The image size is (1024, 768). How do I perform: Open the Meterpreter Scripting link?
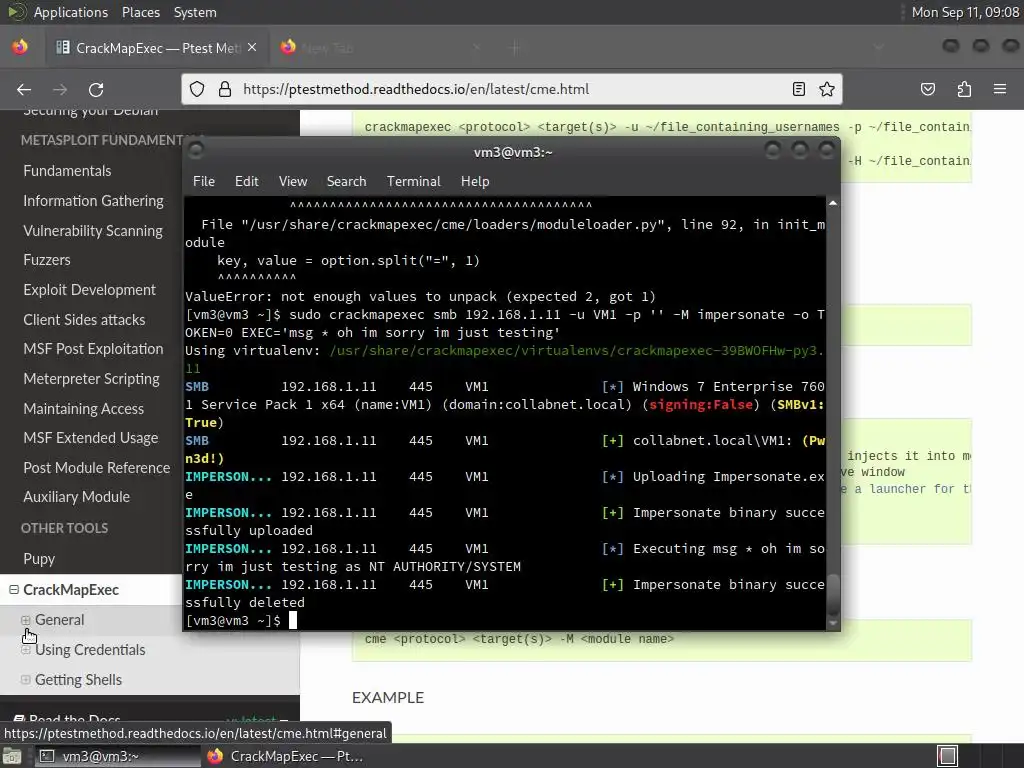coord(91,379)
